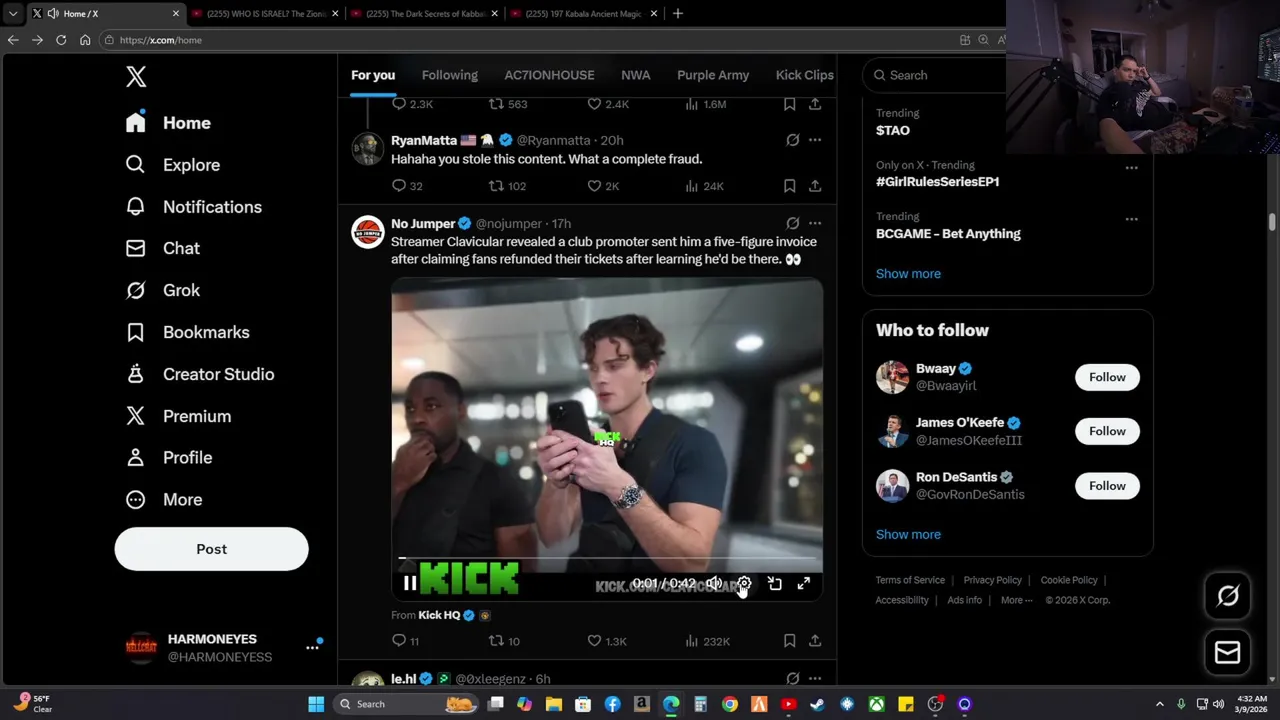Show more Who to follow suggestions
This screenshot has height=720, width=1280.
[x=908, y=534]
